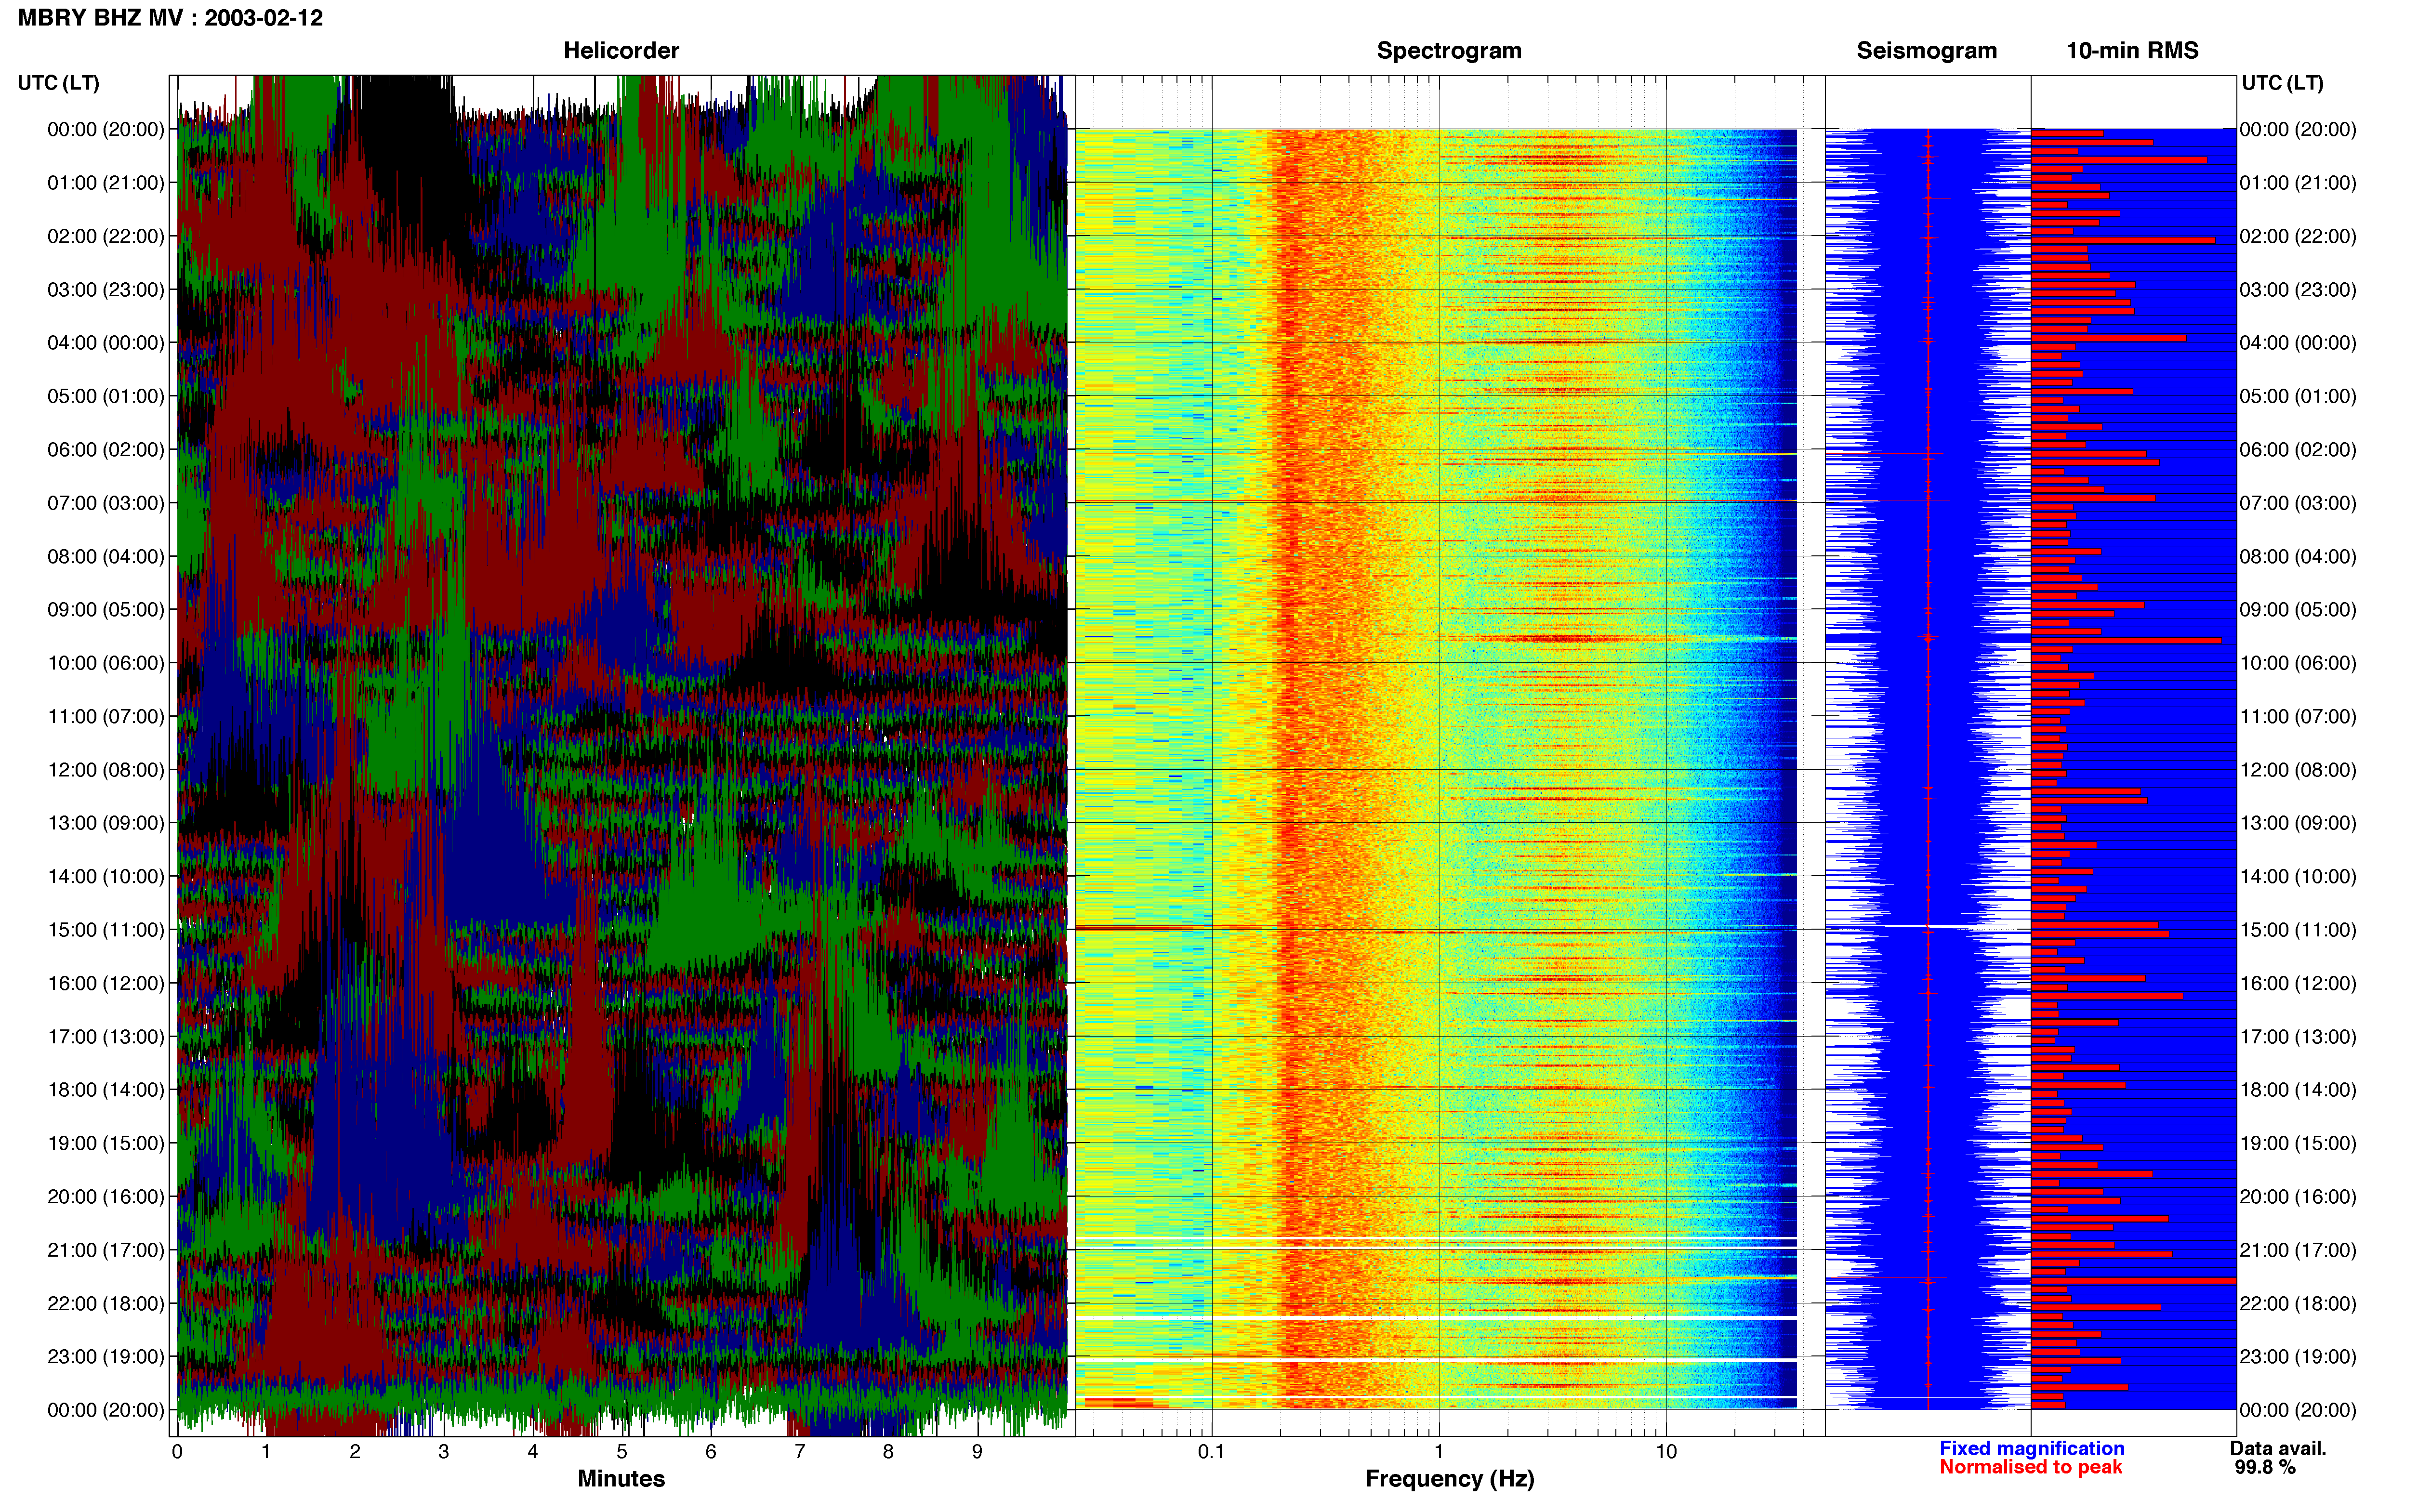Screen dimensions: 2418x1512
Task: Click left time label '04:00 (00:00)'
Action: point(105,343)
